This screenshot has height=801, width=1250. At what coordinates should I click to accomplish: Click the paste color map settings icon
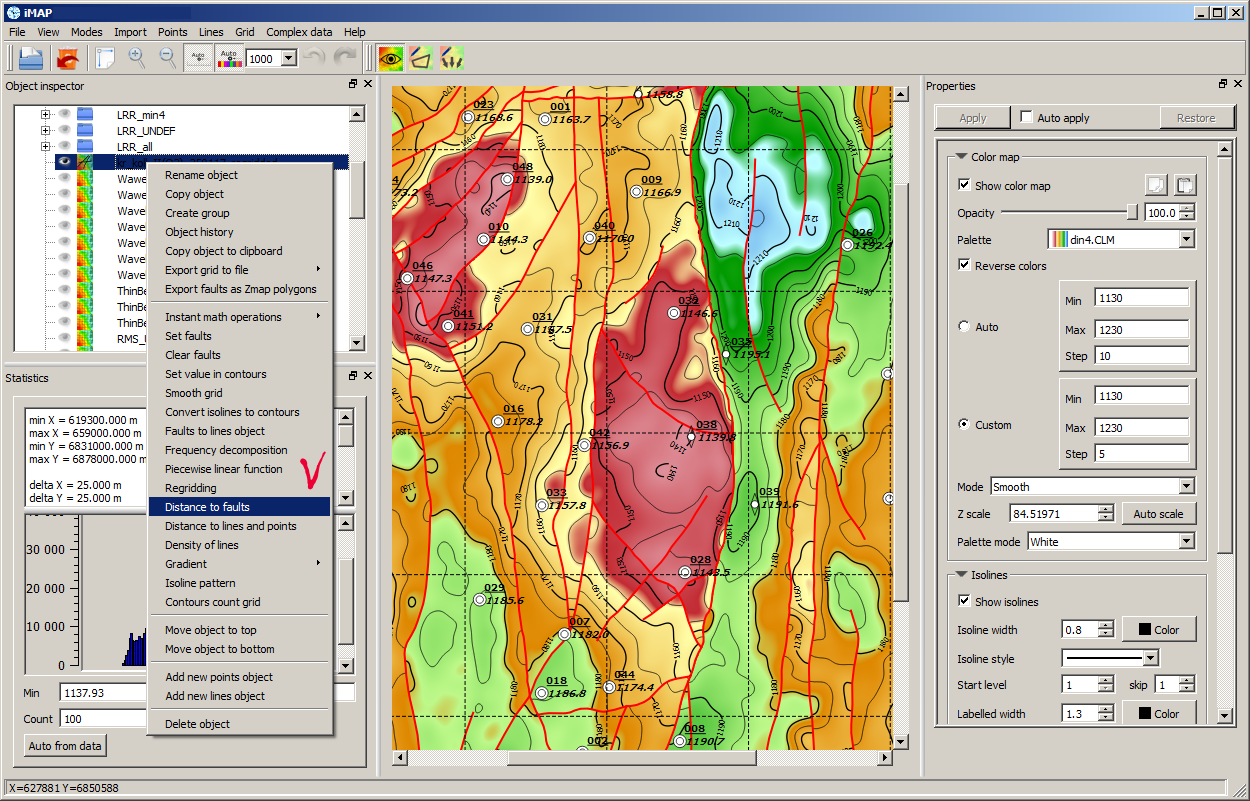[x=1183, y=185]
